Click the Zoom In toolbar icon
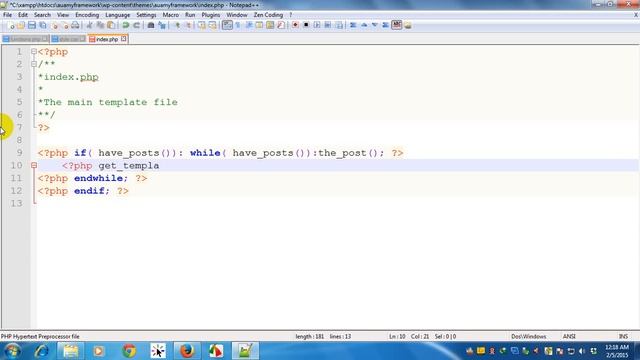 177,25
